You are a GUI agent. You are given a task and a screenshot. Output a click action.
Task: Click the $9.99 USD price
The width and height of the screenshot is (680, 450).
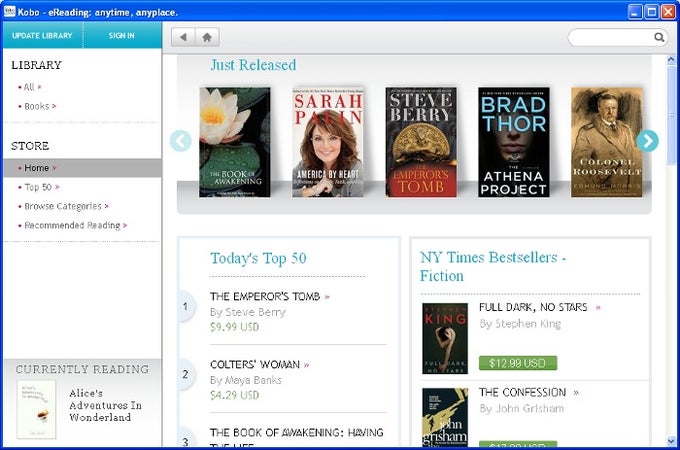coord(235,327)
